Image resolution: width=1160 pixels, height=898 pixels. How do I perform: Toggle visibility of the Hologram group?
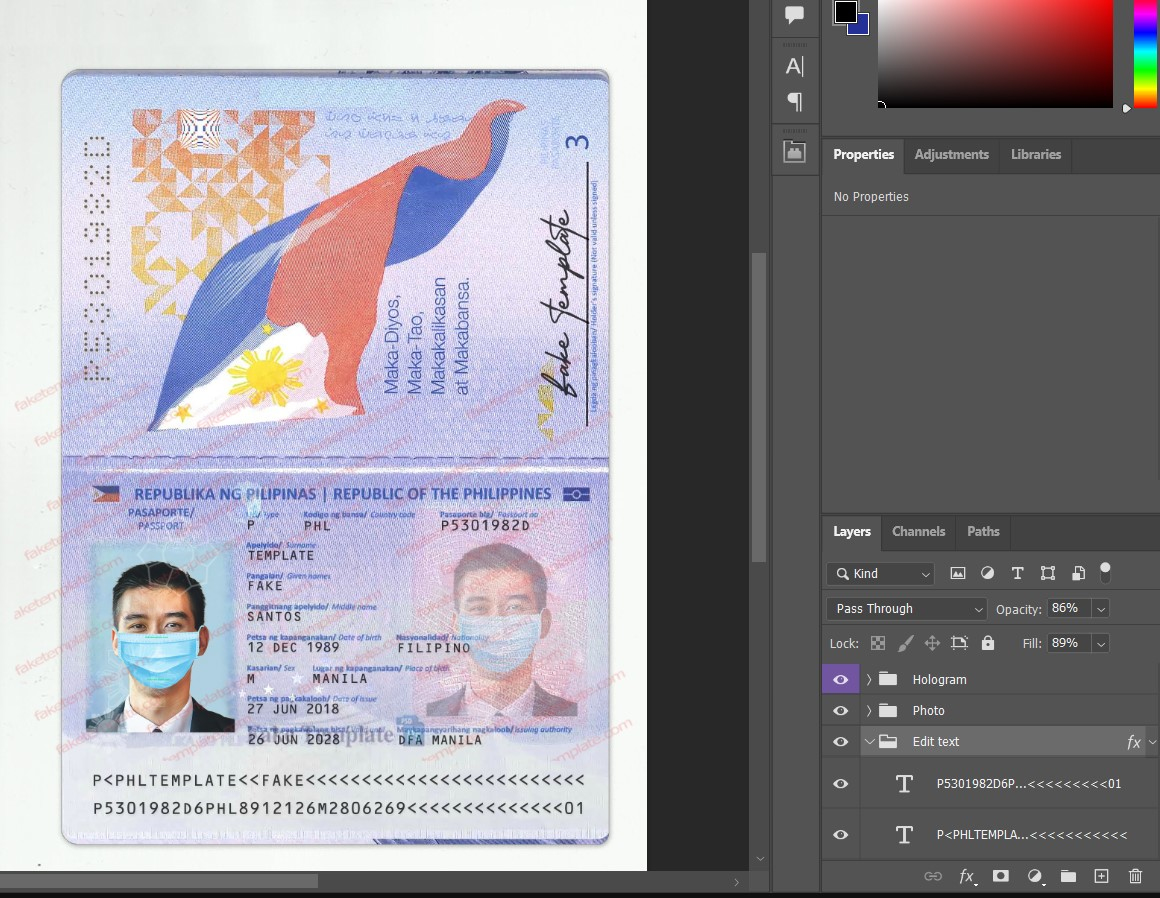(840, 679)
